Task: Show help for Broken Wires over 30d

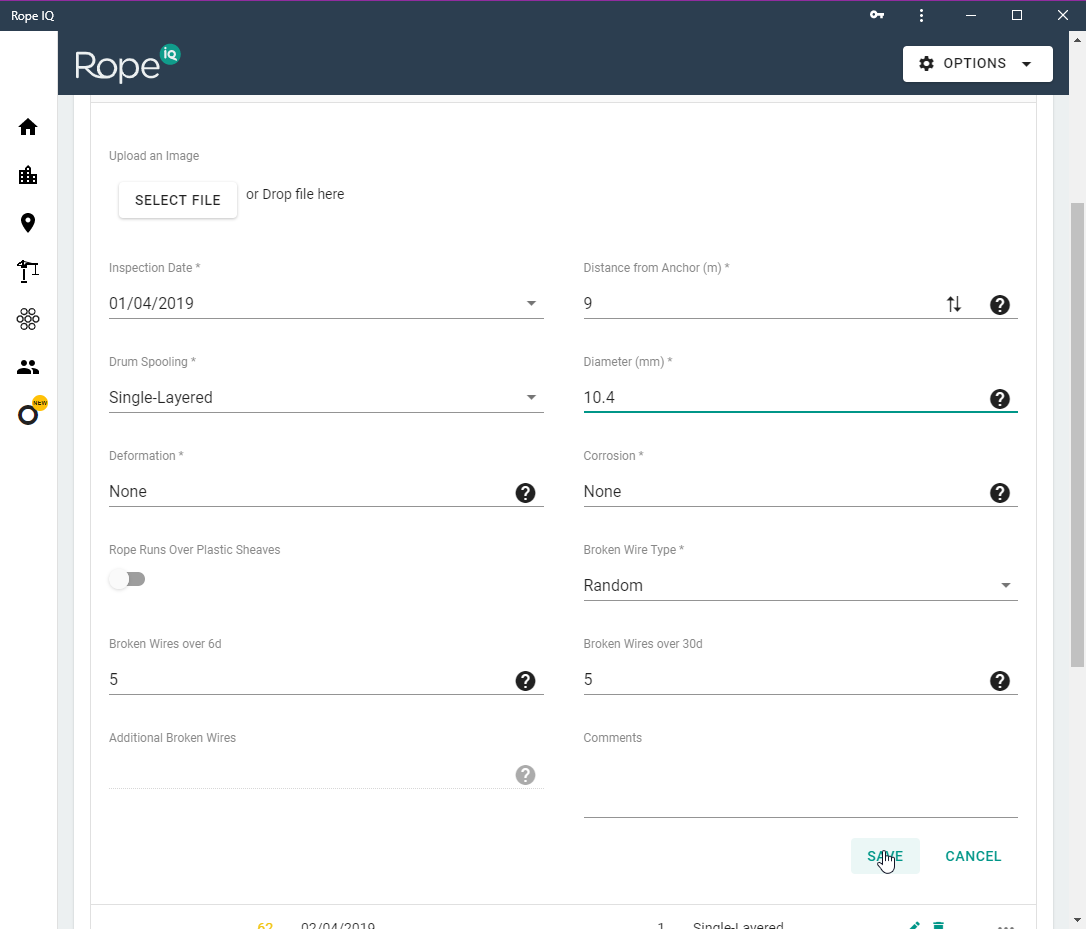Action: [x=999, y=681]
